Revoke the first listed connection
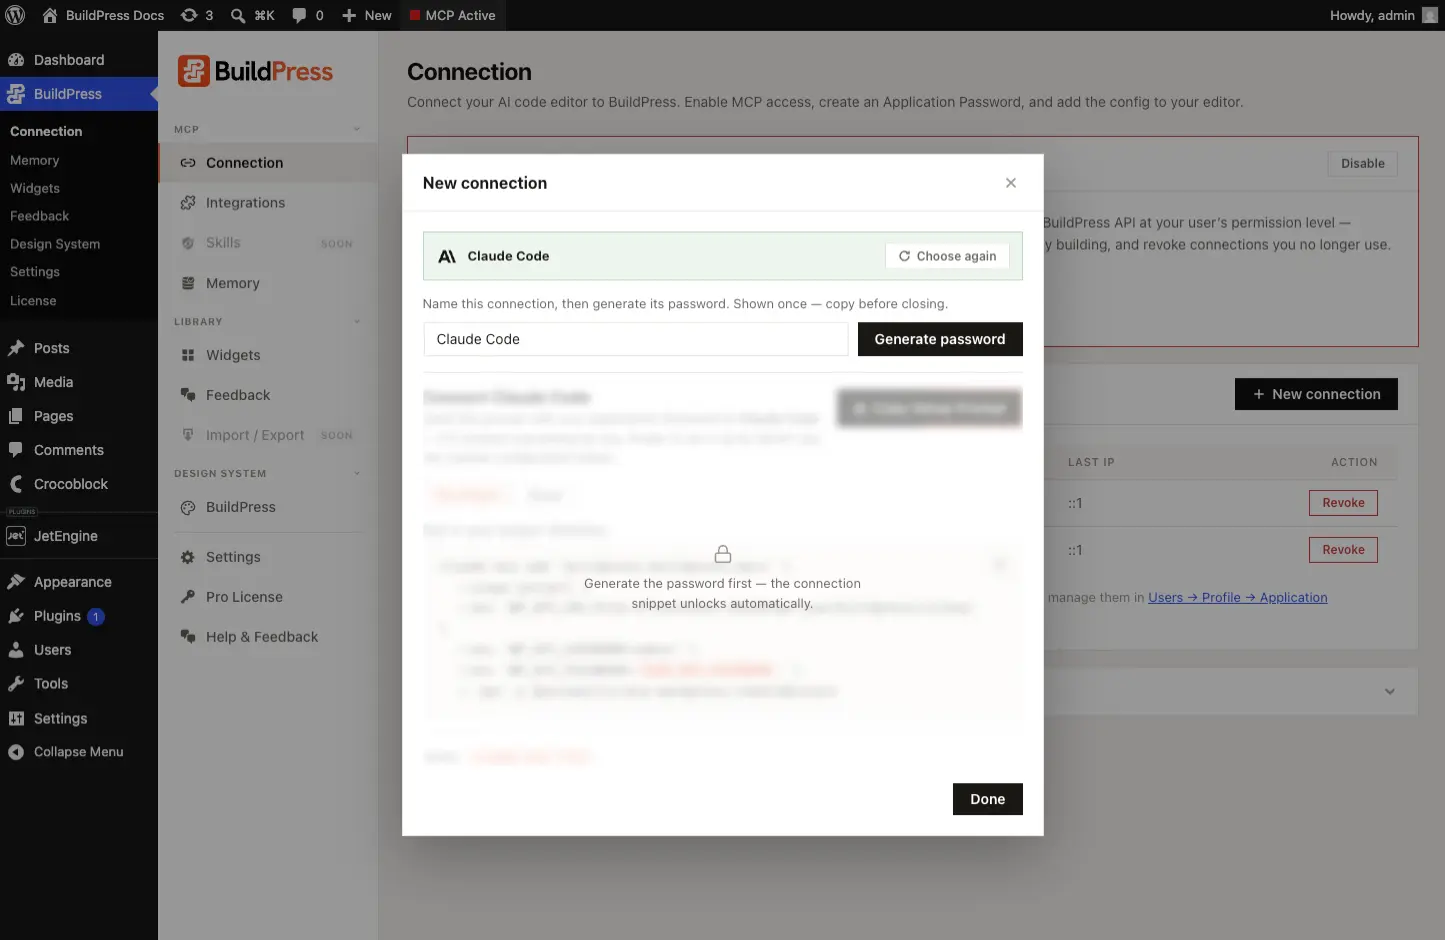The image size is (1445, 940). point(1343,503)
